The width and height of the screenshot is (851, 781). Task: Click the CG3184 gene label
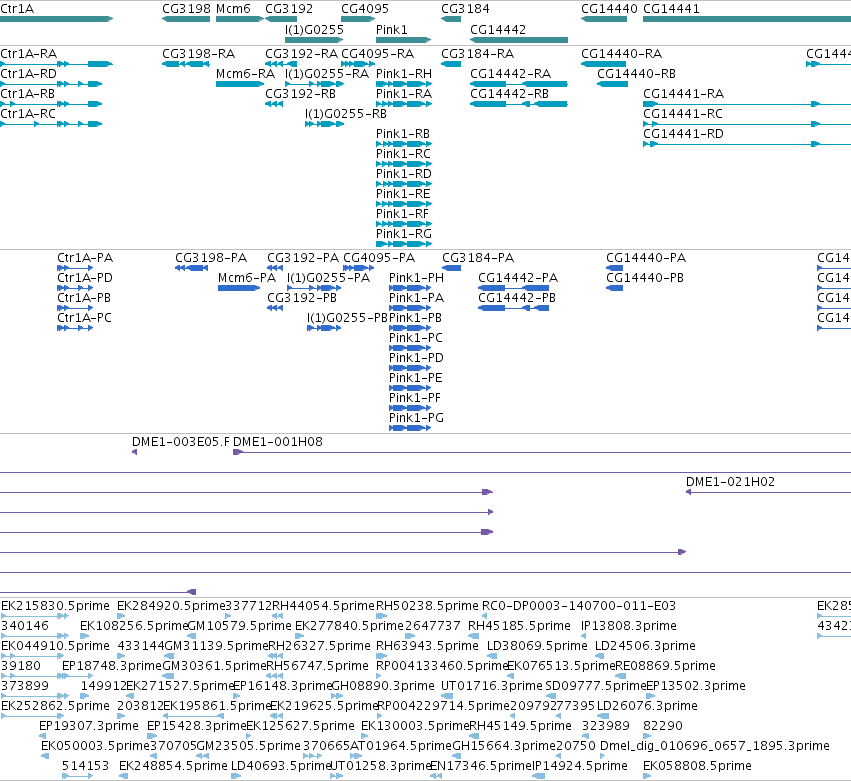click(x=465, y=9)
